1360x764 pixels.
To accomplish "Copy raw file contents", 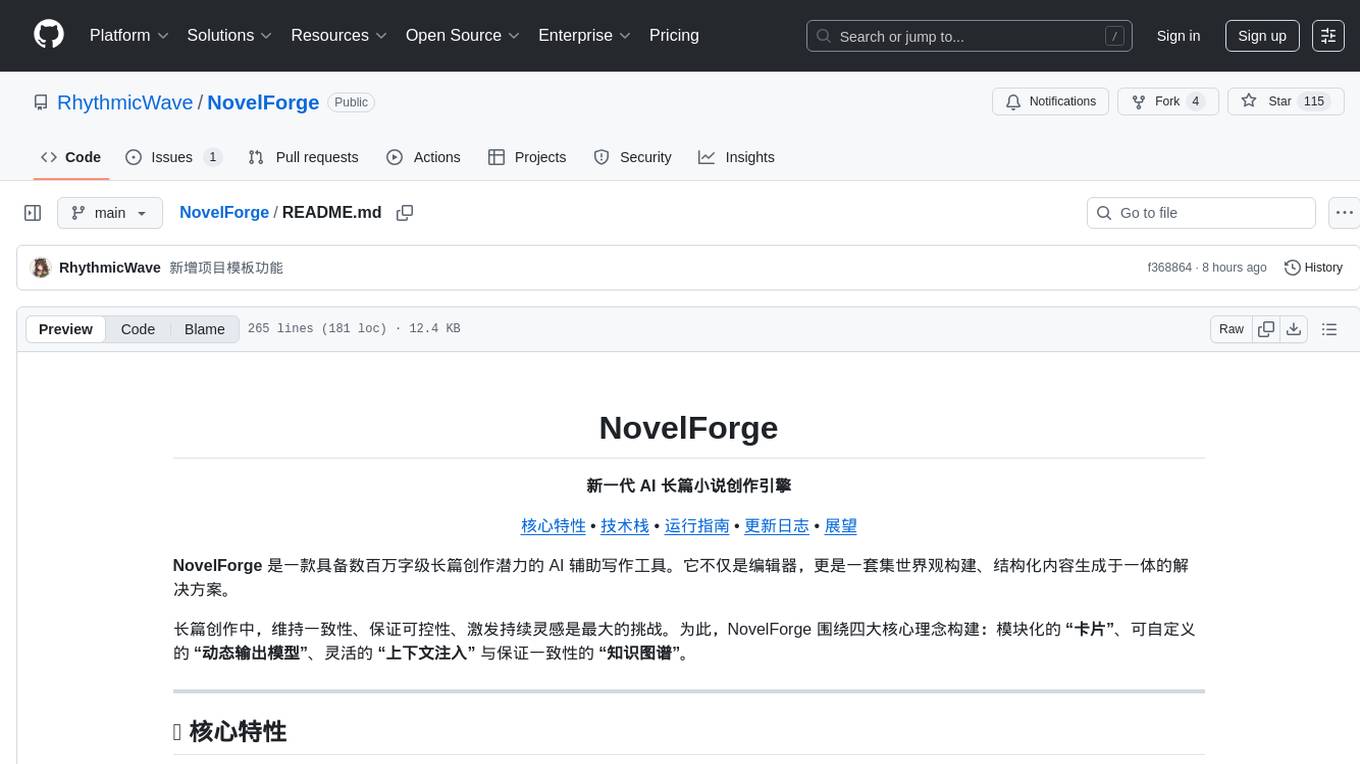I will click(1267, 329).
